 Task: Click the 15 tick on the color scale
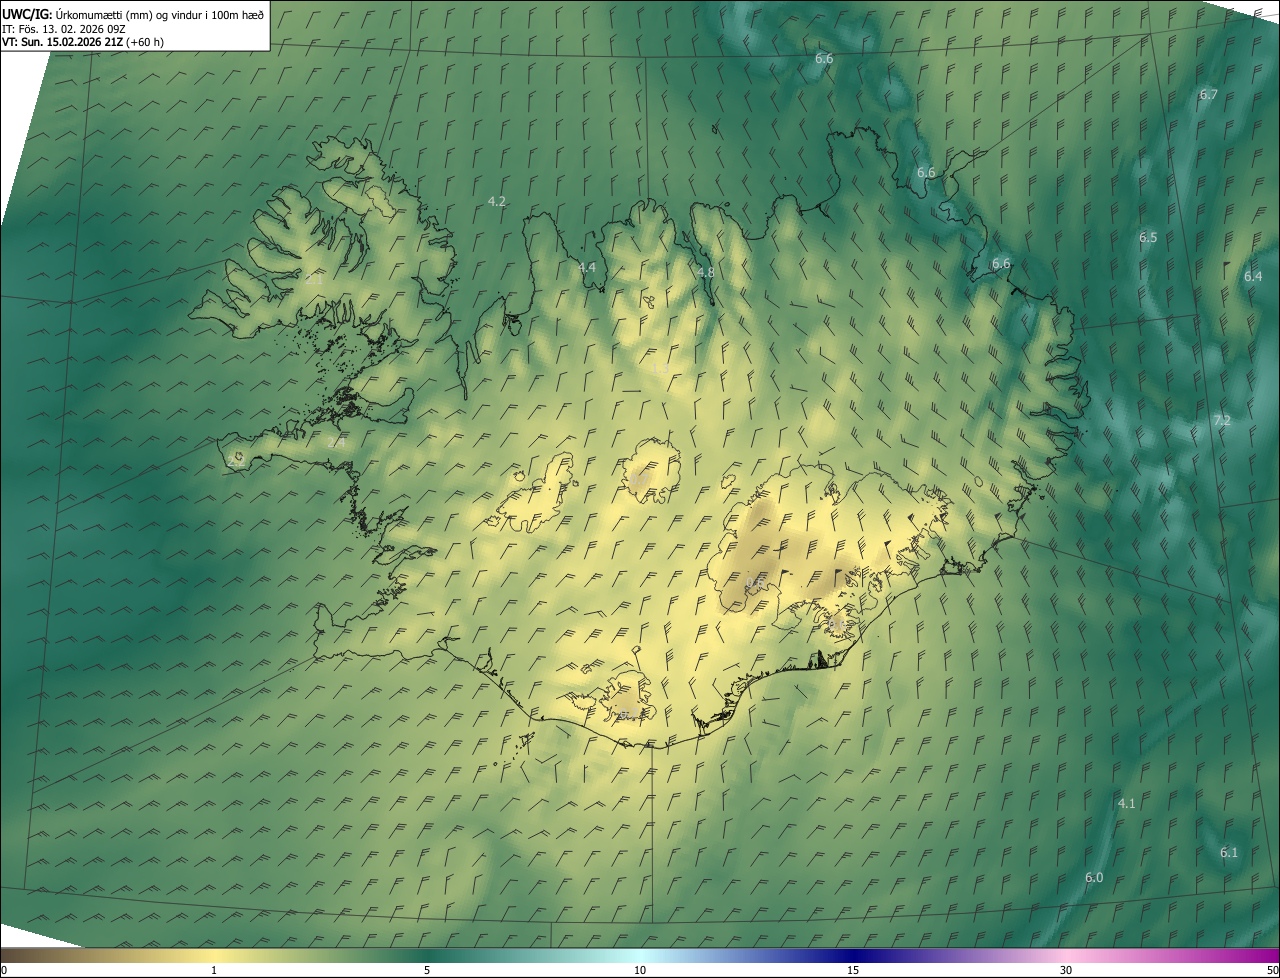click(x=853, y=970)
